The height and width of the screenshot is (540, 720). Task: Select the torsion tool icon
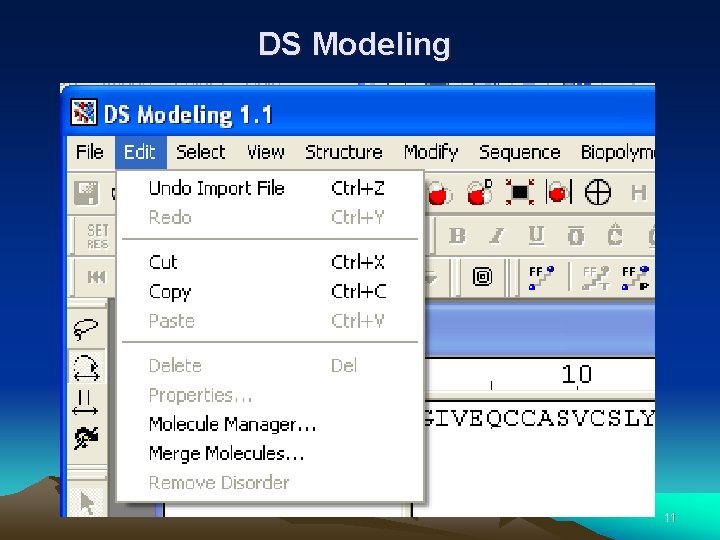86,437
